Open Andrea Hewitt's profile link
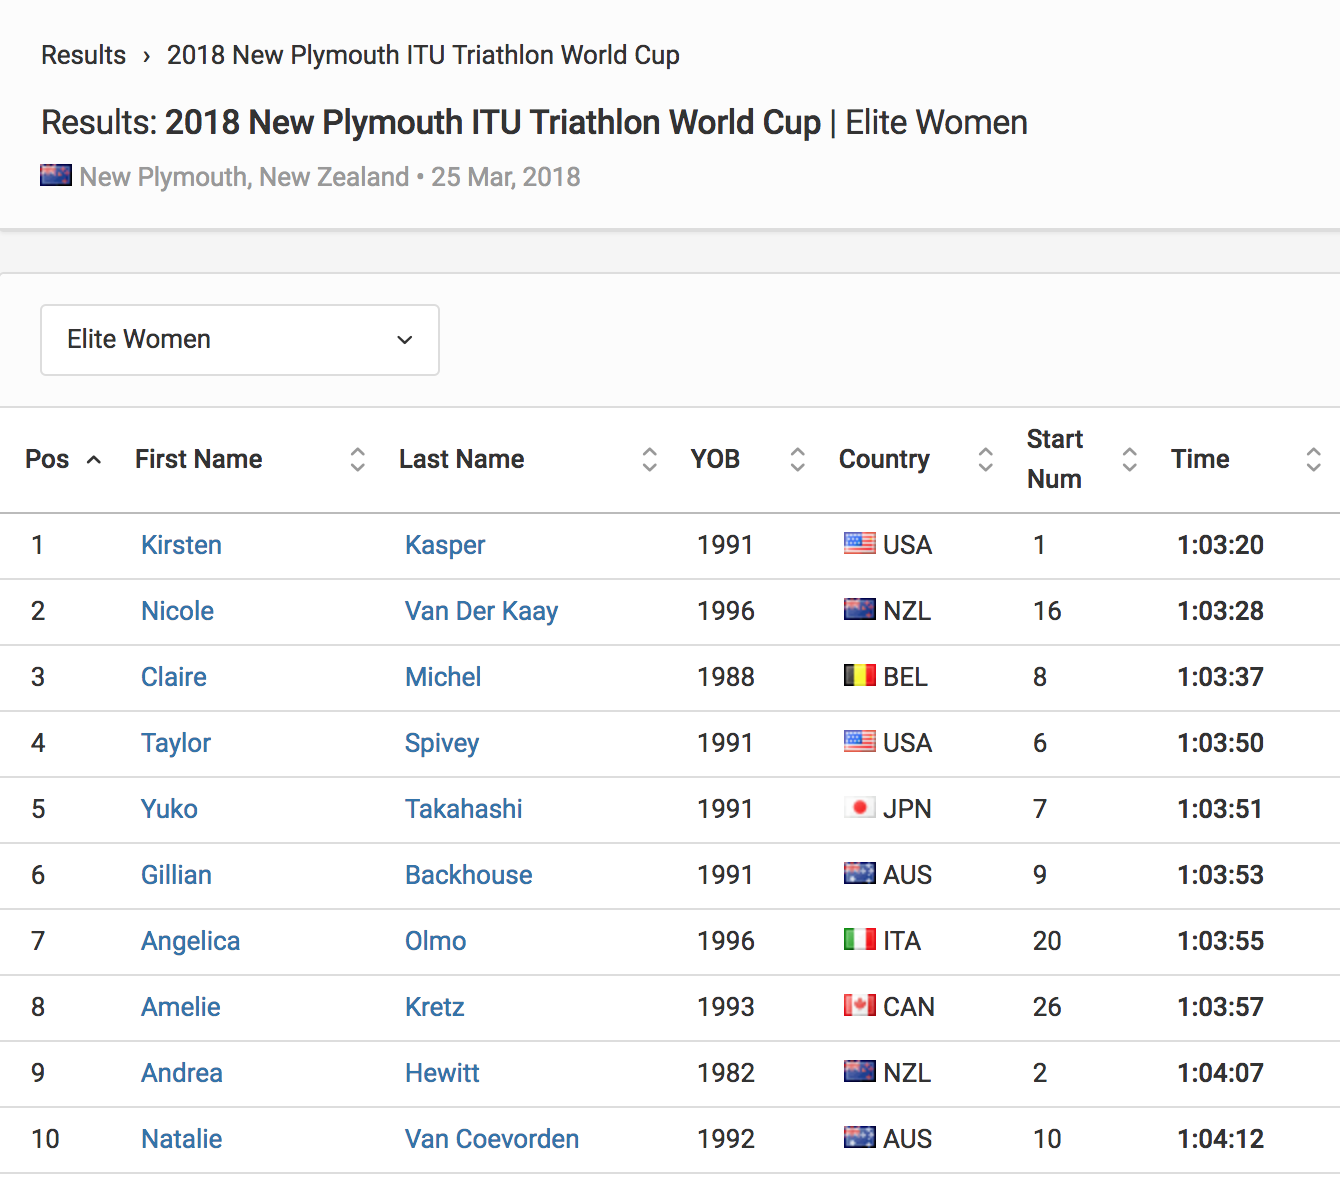The image size is (1340, 1180). click(181, 1072)
